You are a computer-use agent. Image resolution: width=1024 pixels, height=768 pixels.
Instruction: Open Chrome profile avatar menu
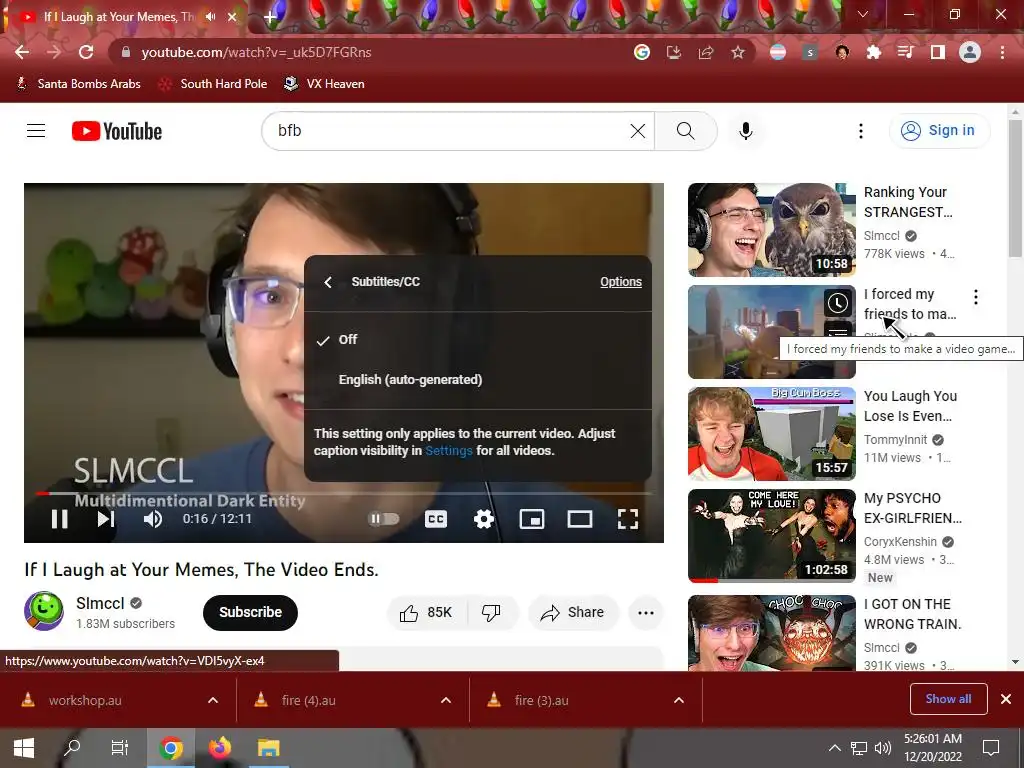[970, 52]
